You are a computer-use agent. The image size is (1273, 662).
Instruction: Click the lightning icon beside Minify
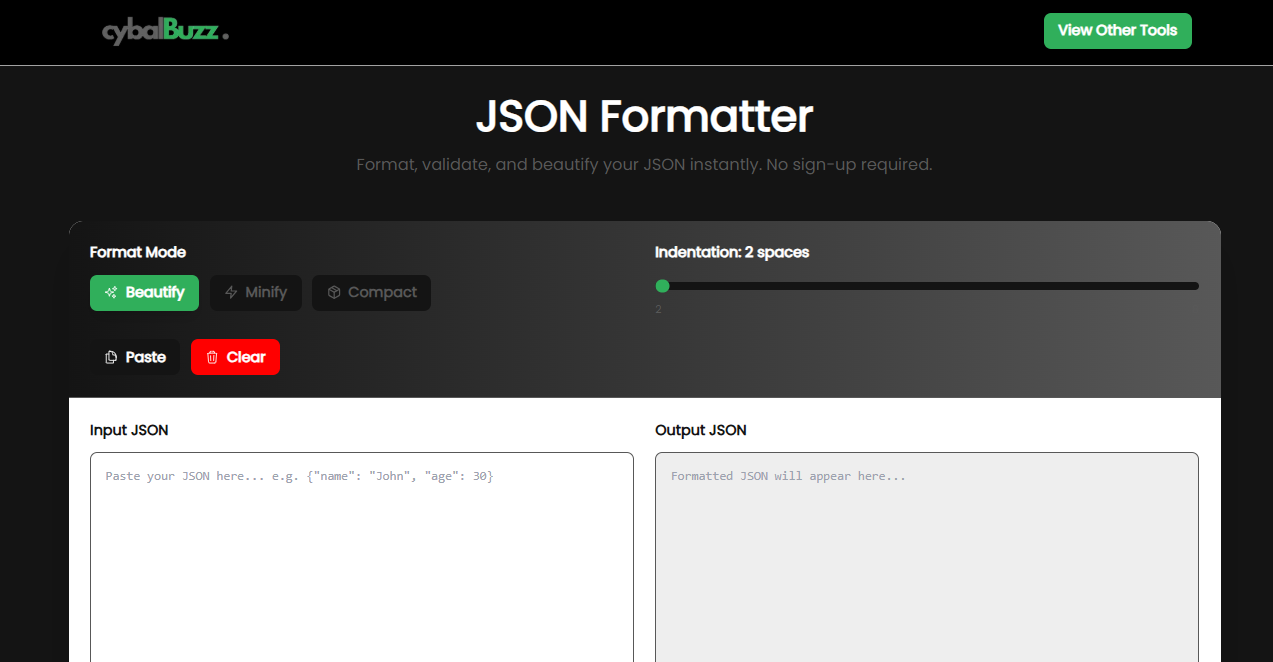click(x=232, y=292)
